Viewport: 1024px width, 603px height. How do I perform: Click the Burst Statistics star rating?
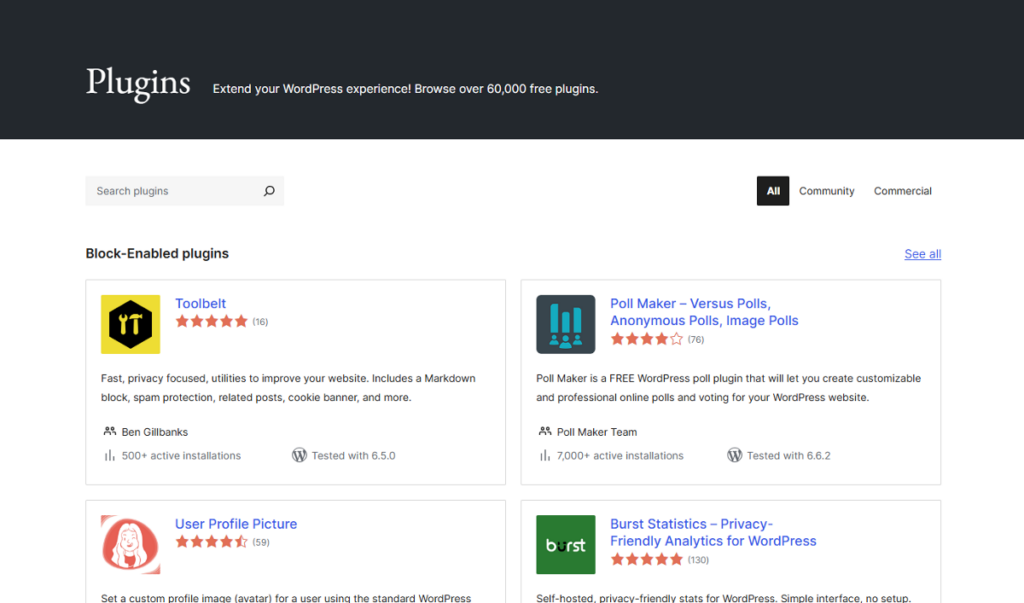(647, 559)
